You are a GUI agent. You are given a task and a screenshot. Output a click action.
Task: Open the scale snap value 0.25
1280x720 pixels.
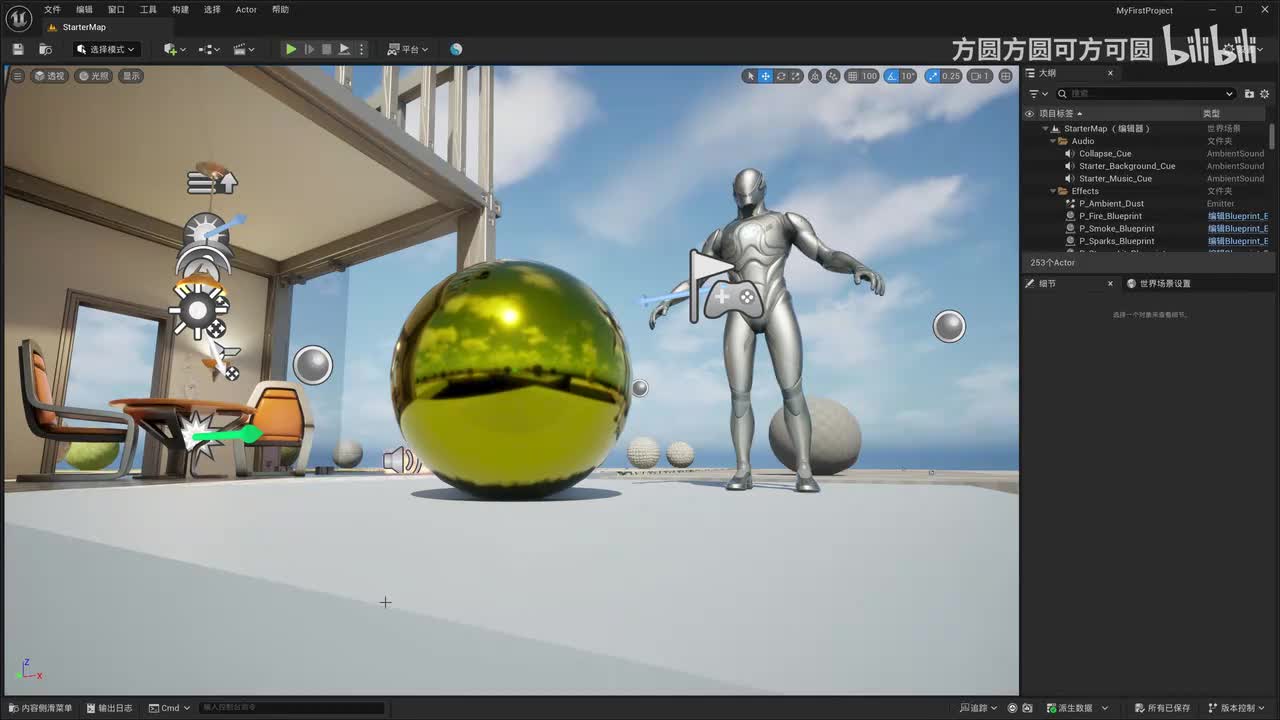[x=951, y=76]
